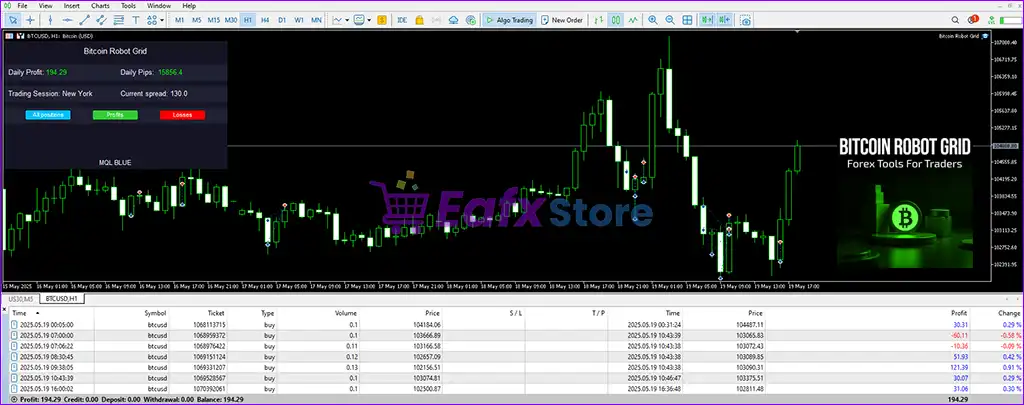This screenshot has height=405, width=1024.
Task: Switch chart to M30 timeframe
Action: click(x=231, y=20)
